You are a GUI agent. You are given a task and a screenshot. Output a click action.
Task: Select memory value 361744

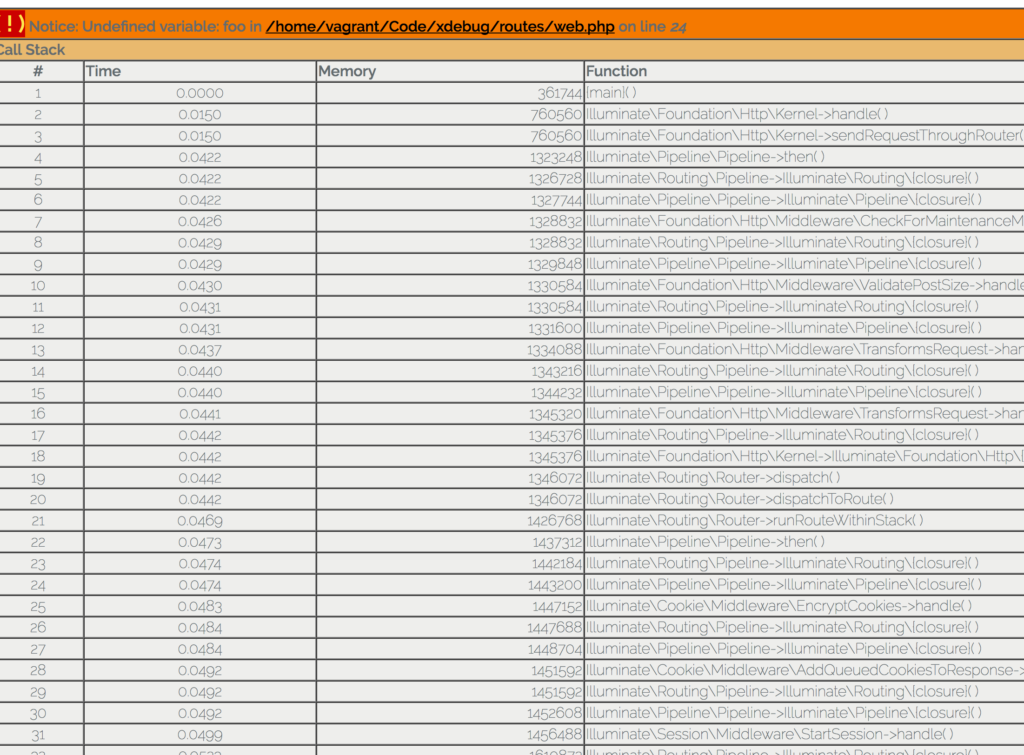click(560, 93)
